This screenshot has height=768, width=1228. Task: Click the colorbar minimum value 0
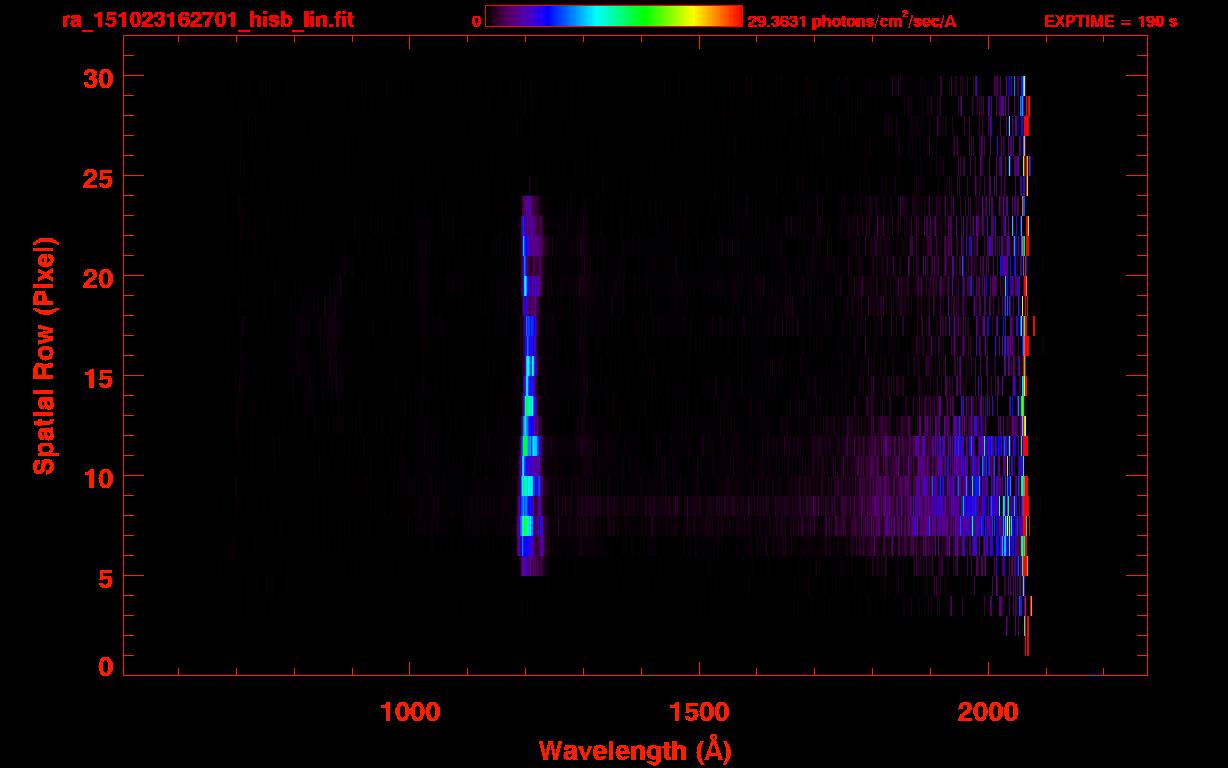tap(477, 21)
